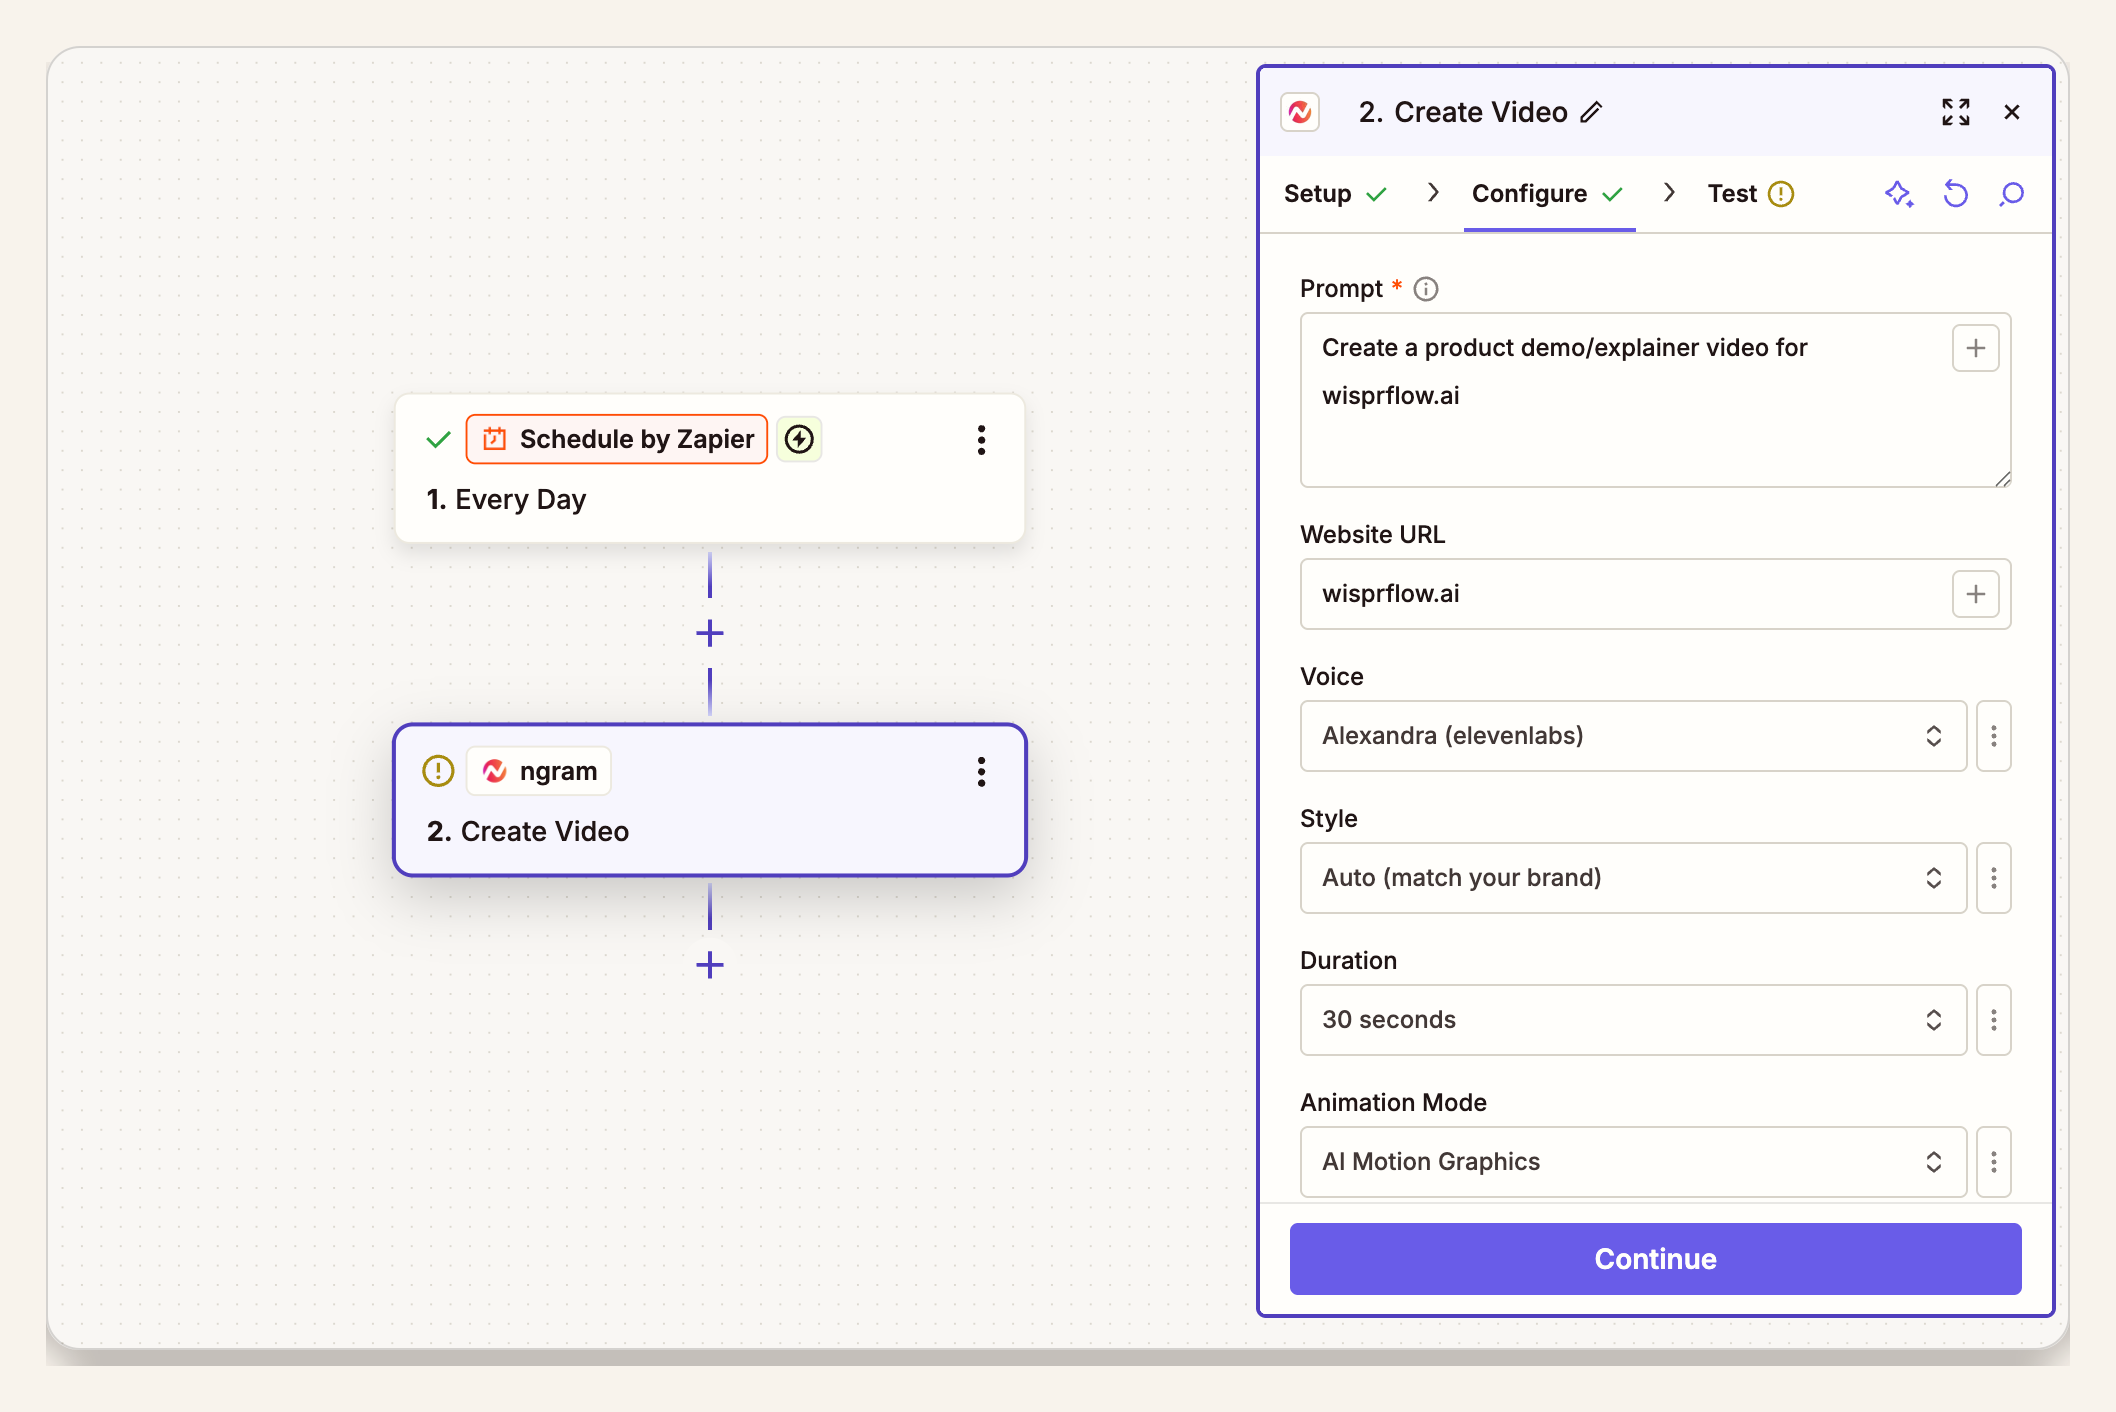Screen dimensions: 2116x1412
Task: Open the Style dropdown Auto match brand
Action: [x=1633, y=878]
